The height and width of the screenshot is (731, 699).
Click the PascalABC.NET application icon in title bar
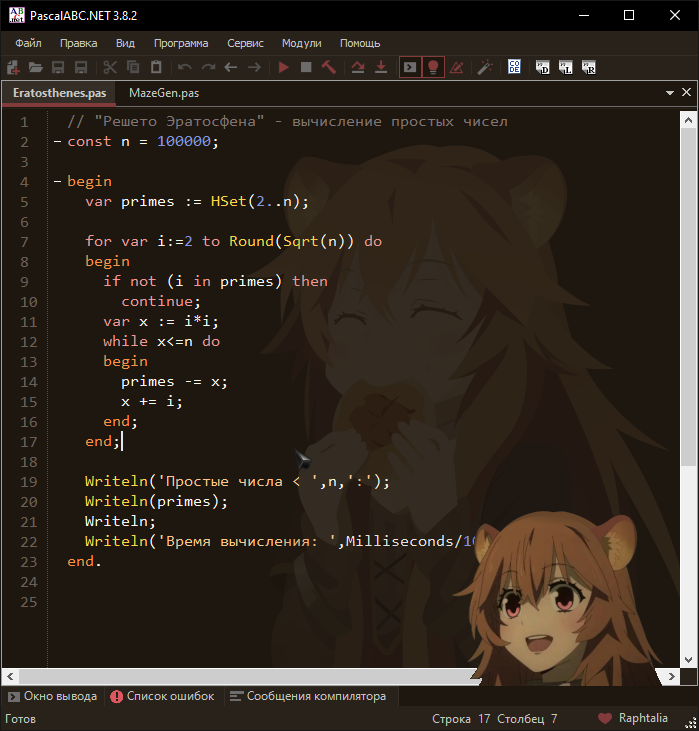[16, 15]
